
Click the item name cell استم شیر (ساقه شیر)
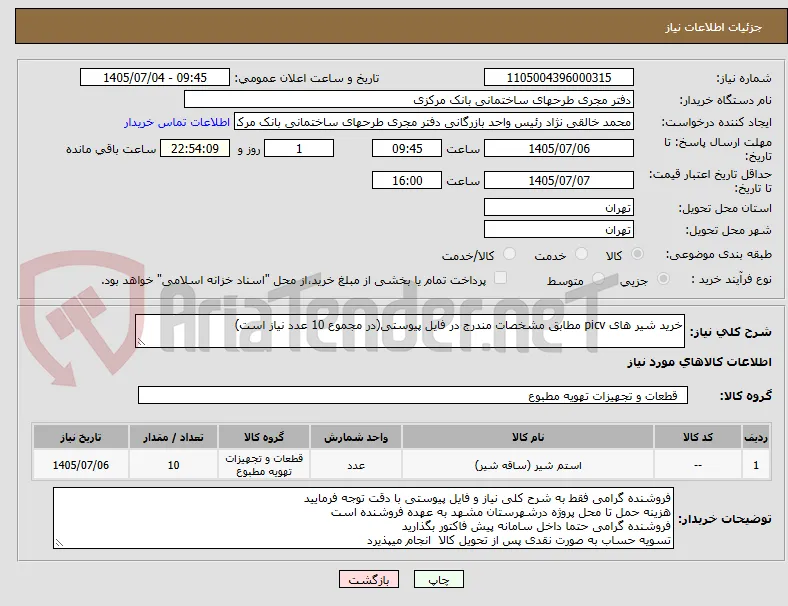pos(528,465)
